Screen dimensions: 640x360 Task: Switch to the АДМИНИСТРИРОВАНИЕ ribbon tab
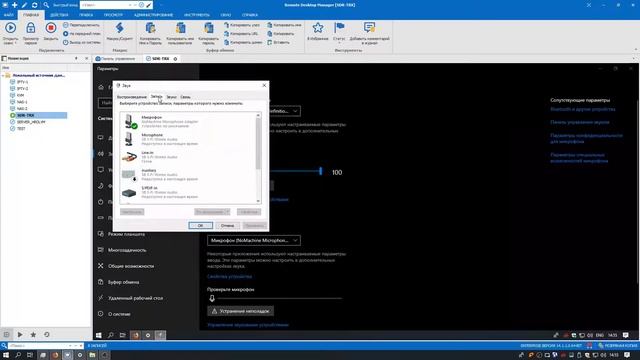(153, 15)
